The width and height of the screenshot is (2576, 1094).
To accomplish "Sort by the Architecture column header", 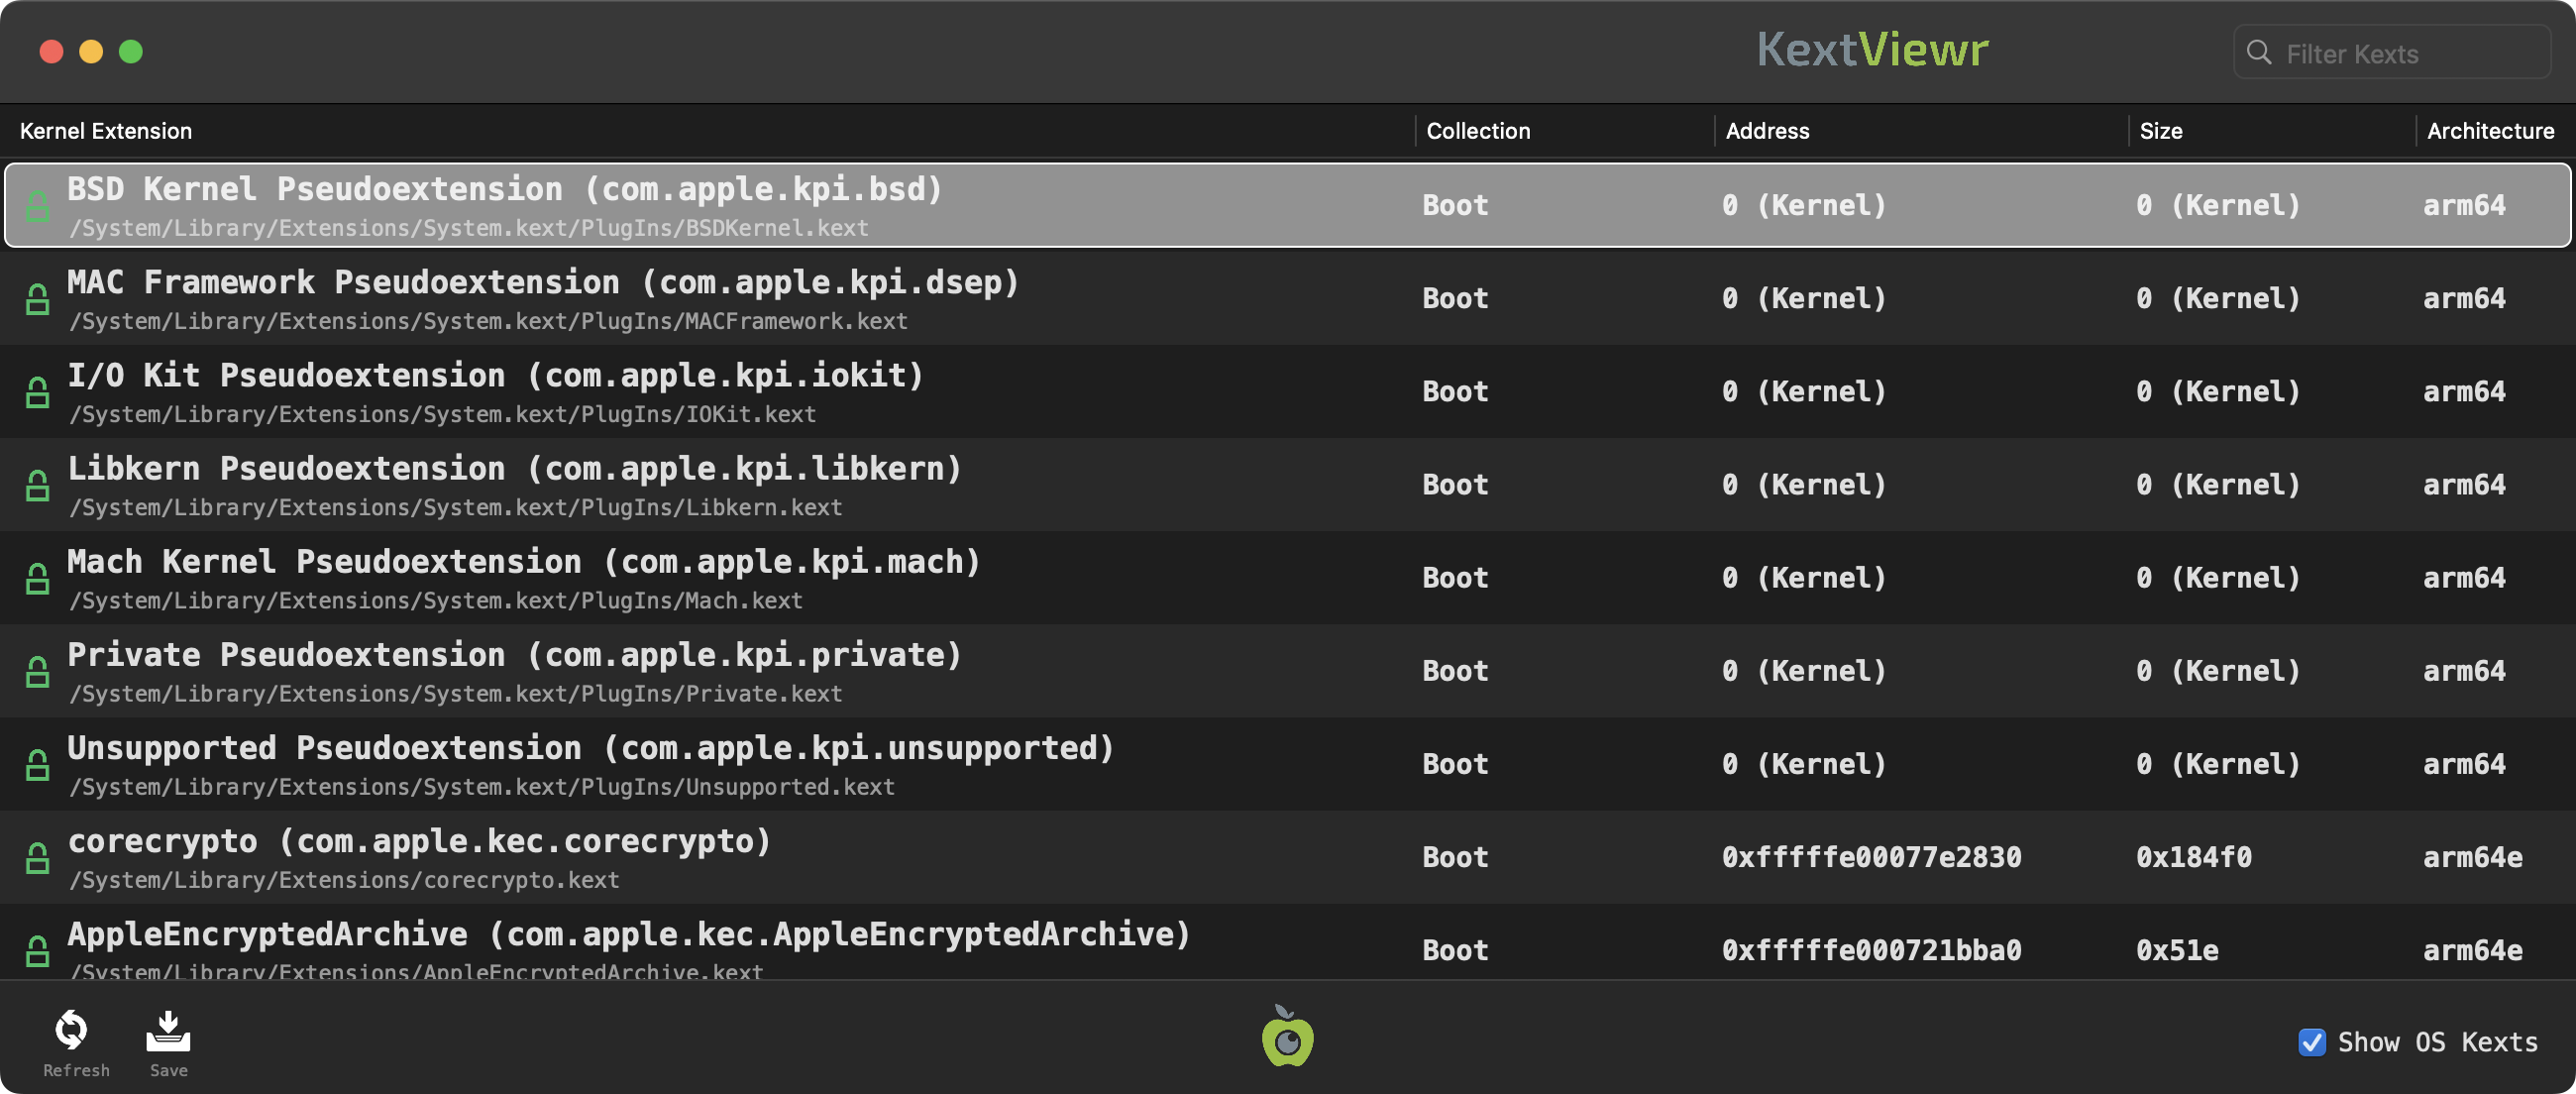I will (2489, 131).
